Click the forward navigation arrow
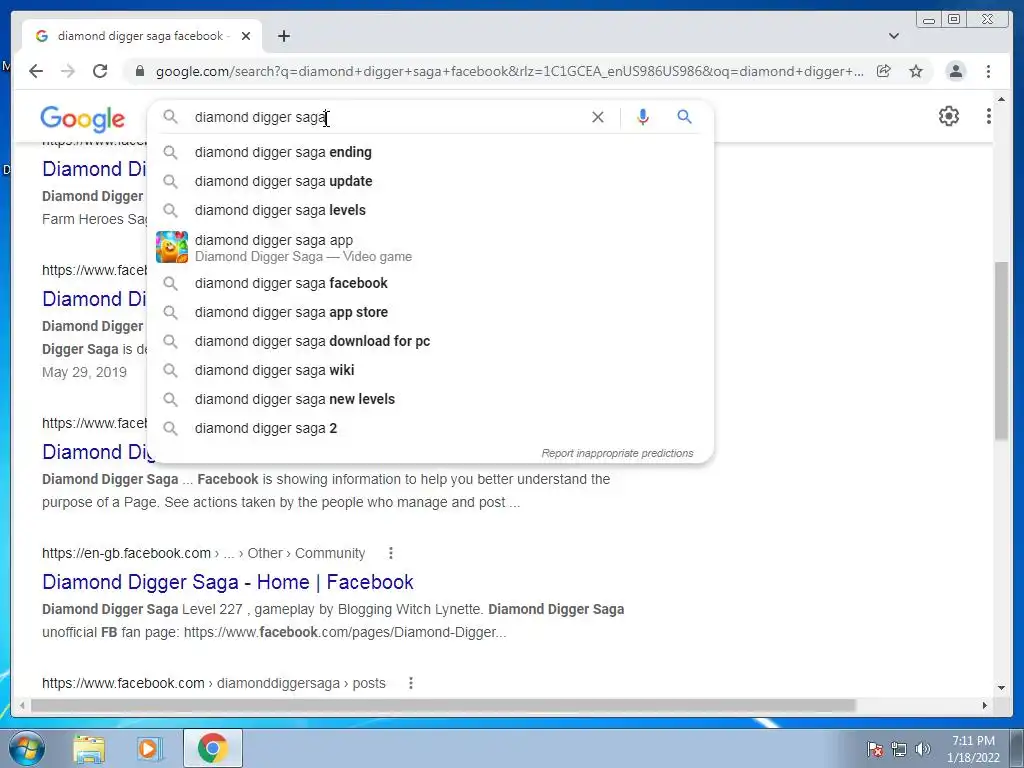Screen dimensions: 1024x768 (68, 71)
